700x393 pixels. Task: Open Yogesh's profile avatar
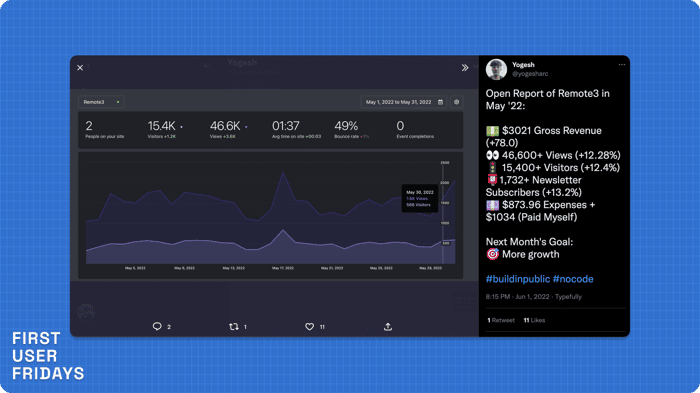coord(496,69)
